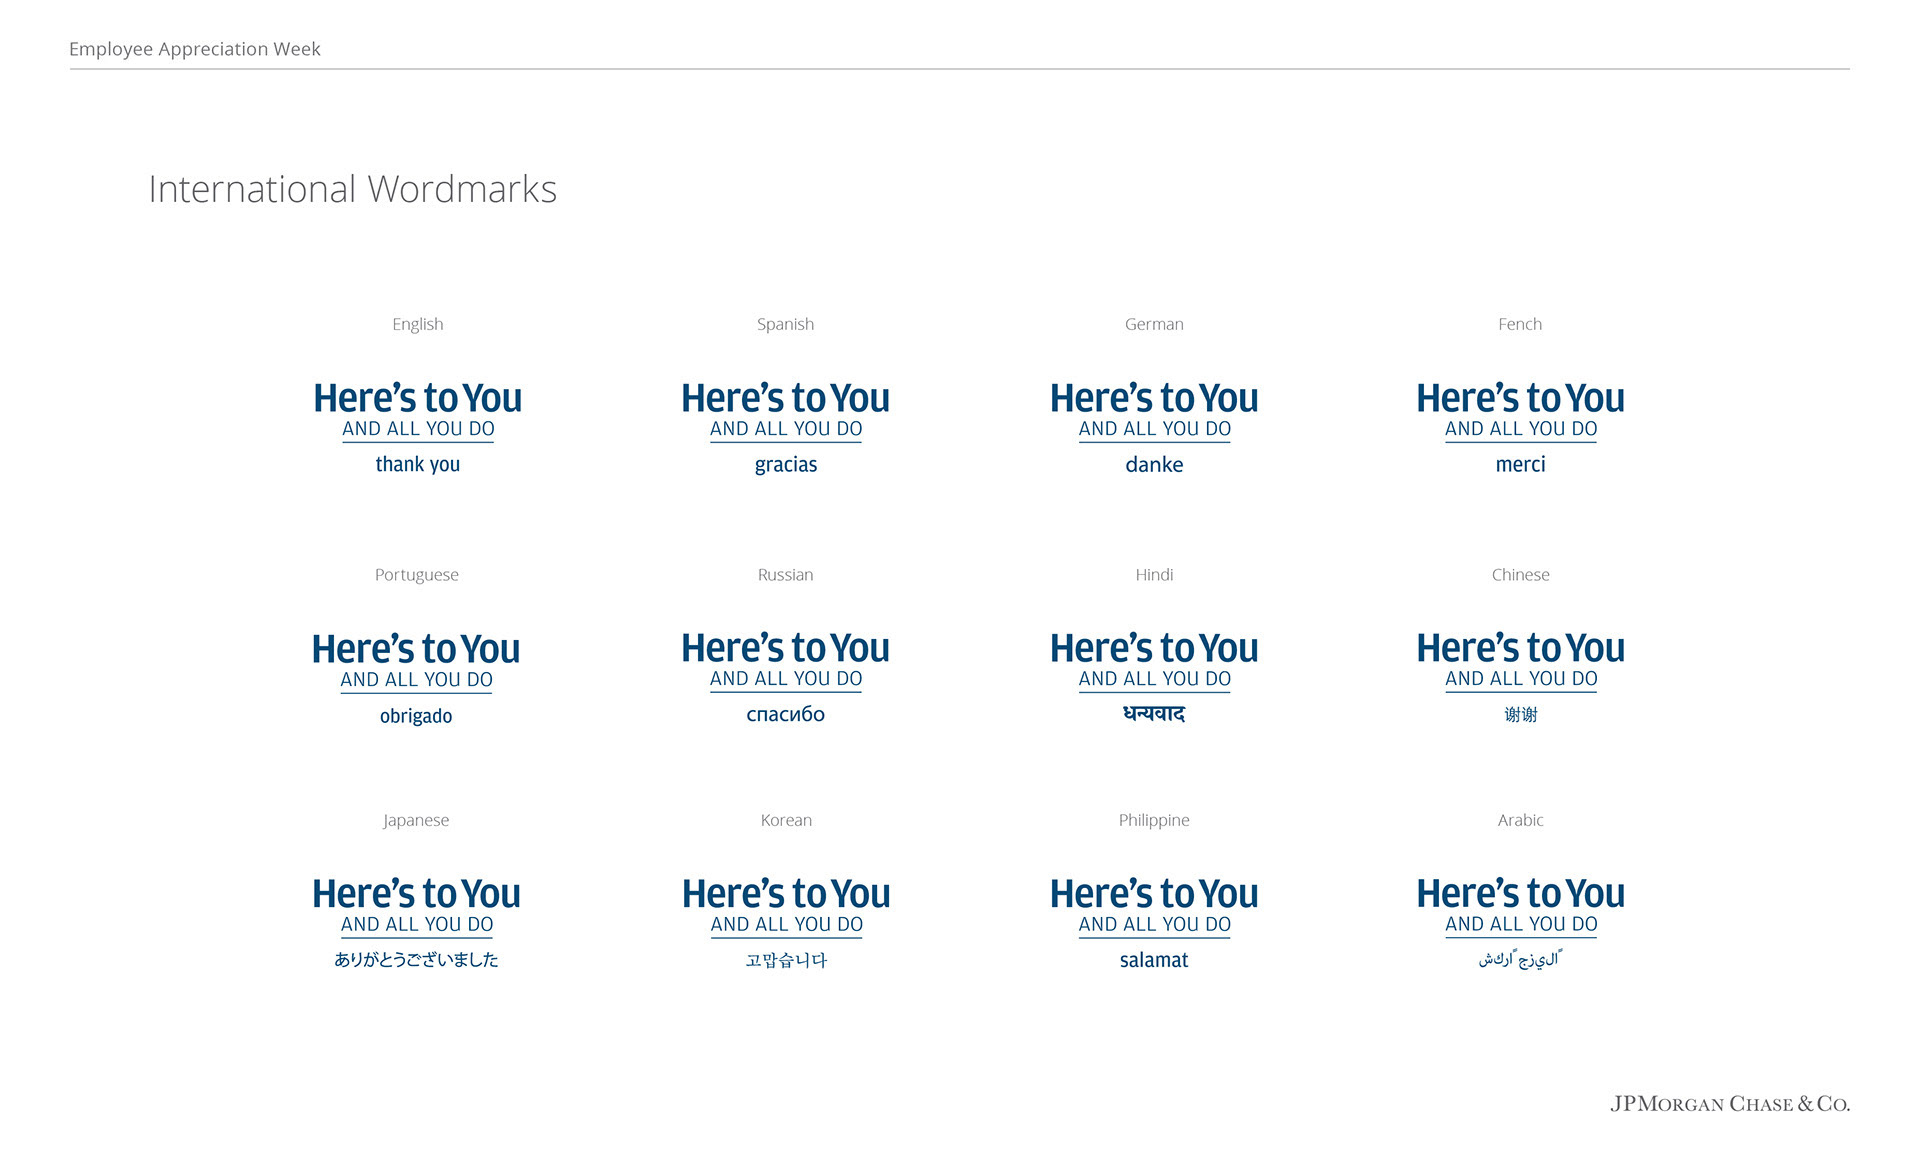Click the JPMorgan Chase & Co. logo

click(x=1730, y=1104)
